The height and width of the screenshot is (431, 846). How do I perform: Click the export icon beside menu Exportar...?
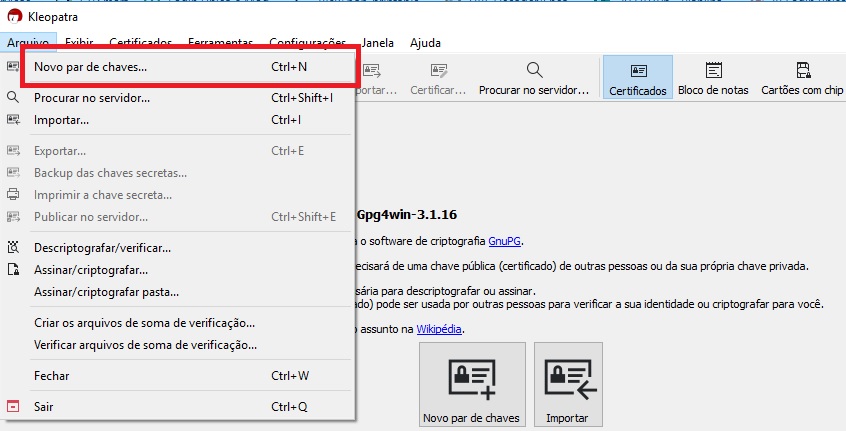coord(13,150)
